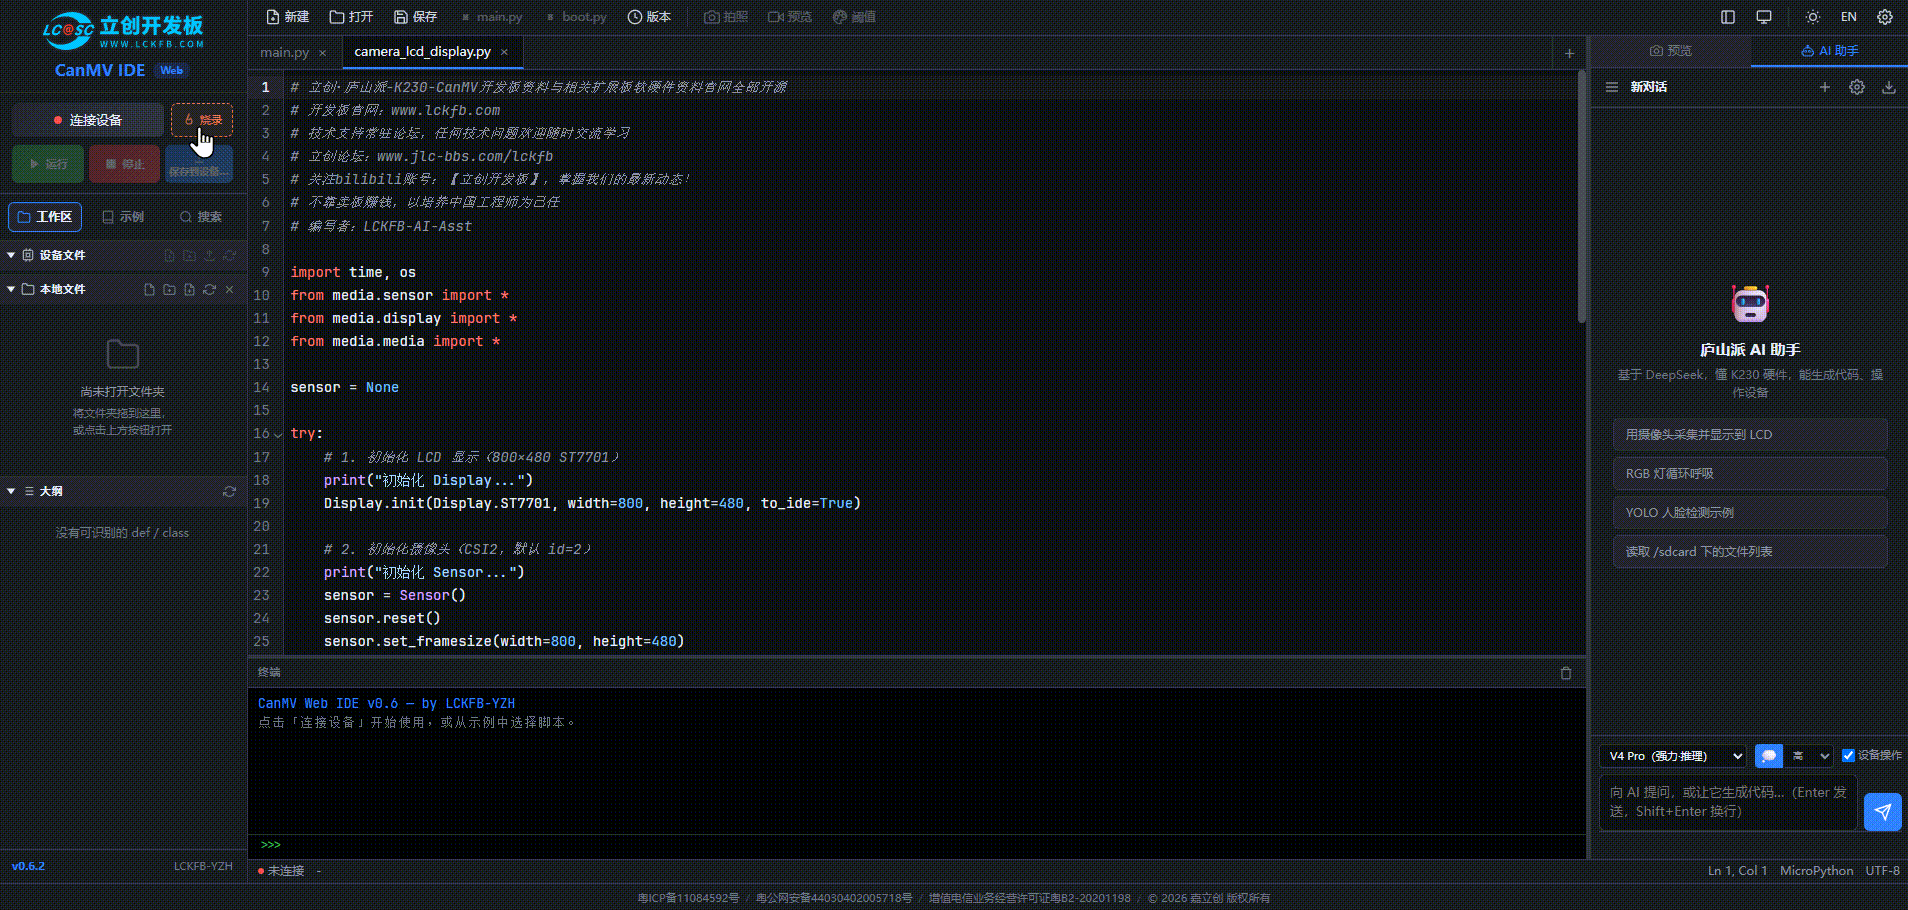Open the V4 Pro model dropdown
This screenshot has width=1908, height=910.
[1673, 756]
